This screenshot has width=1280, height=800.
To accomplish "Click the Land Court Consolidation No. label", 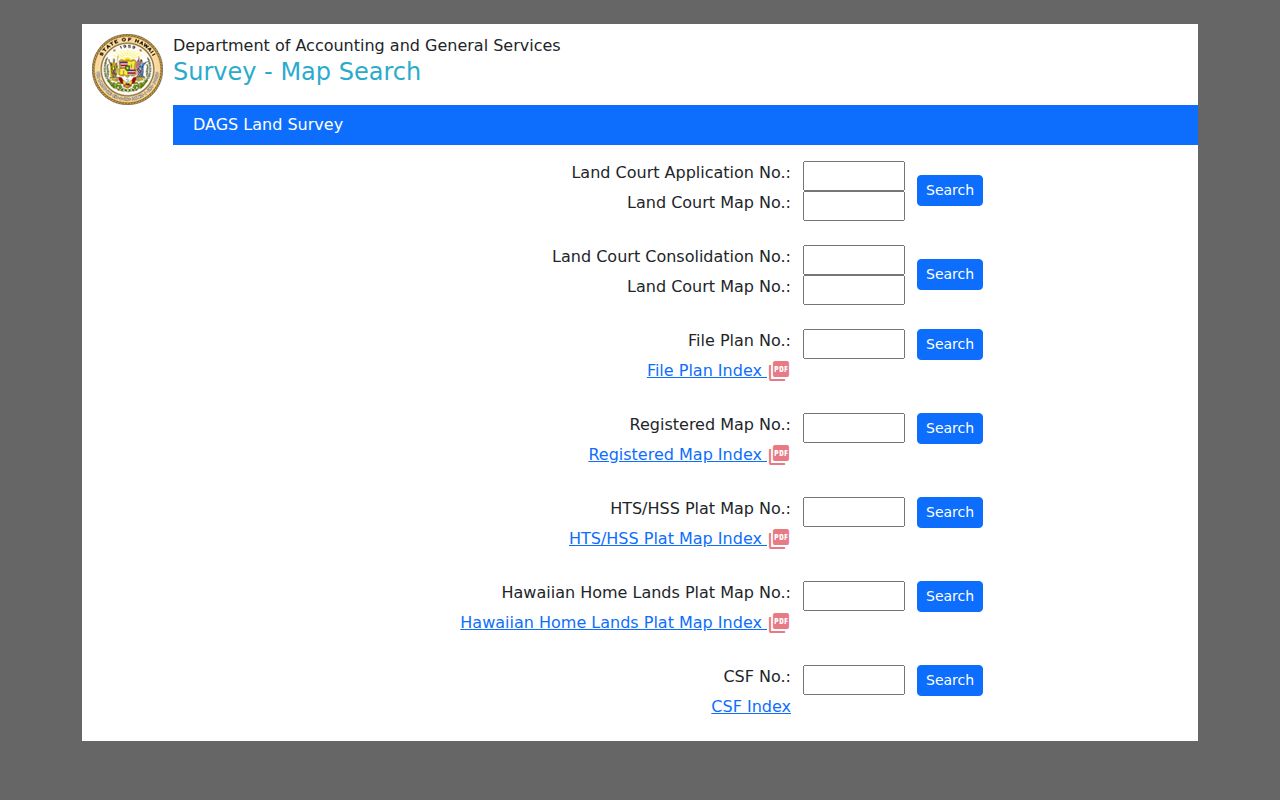I will (671, 257).
